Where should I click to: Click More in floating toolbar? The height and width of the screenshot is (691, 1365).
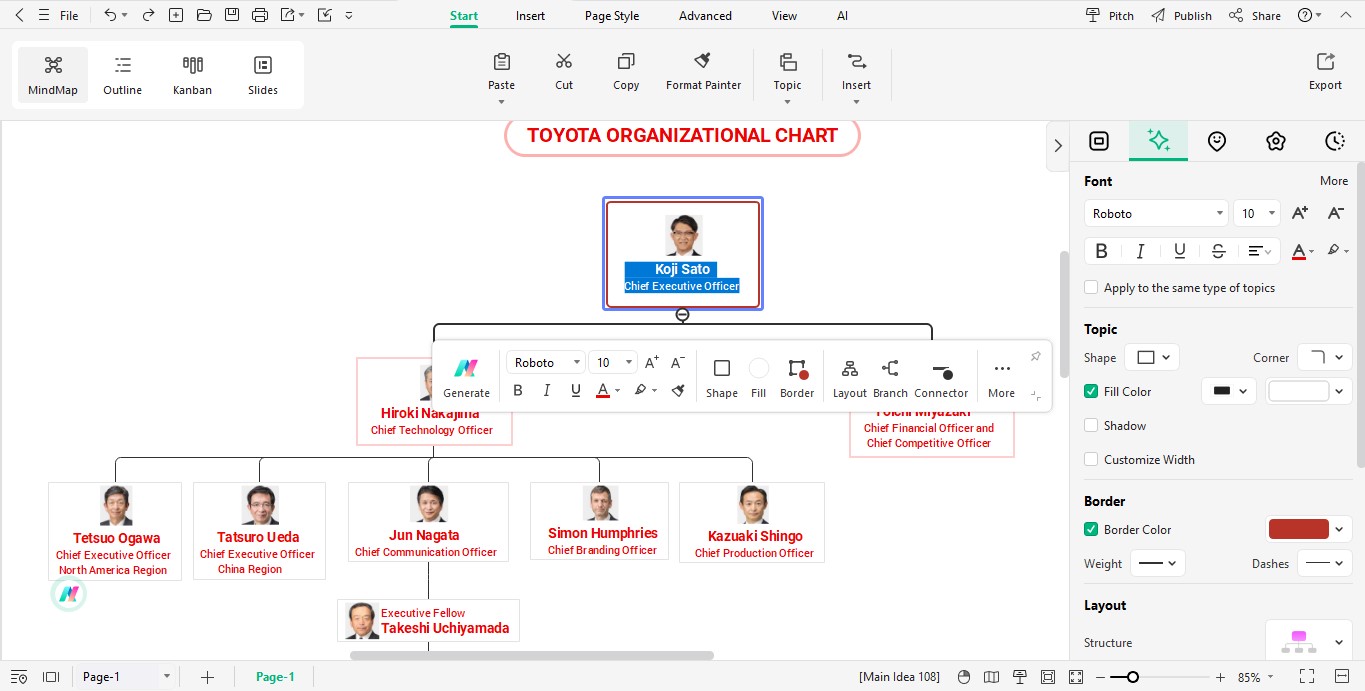coord(1001,378)
